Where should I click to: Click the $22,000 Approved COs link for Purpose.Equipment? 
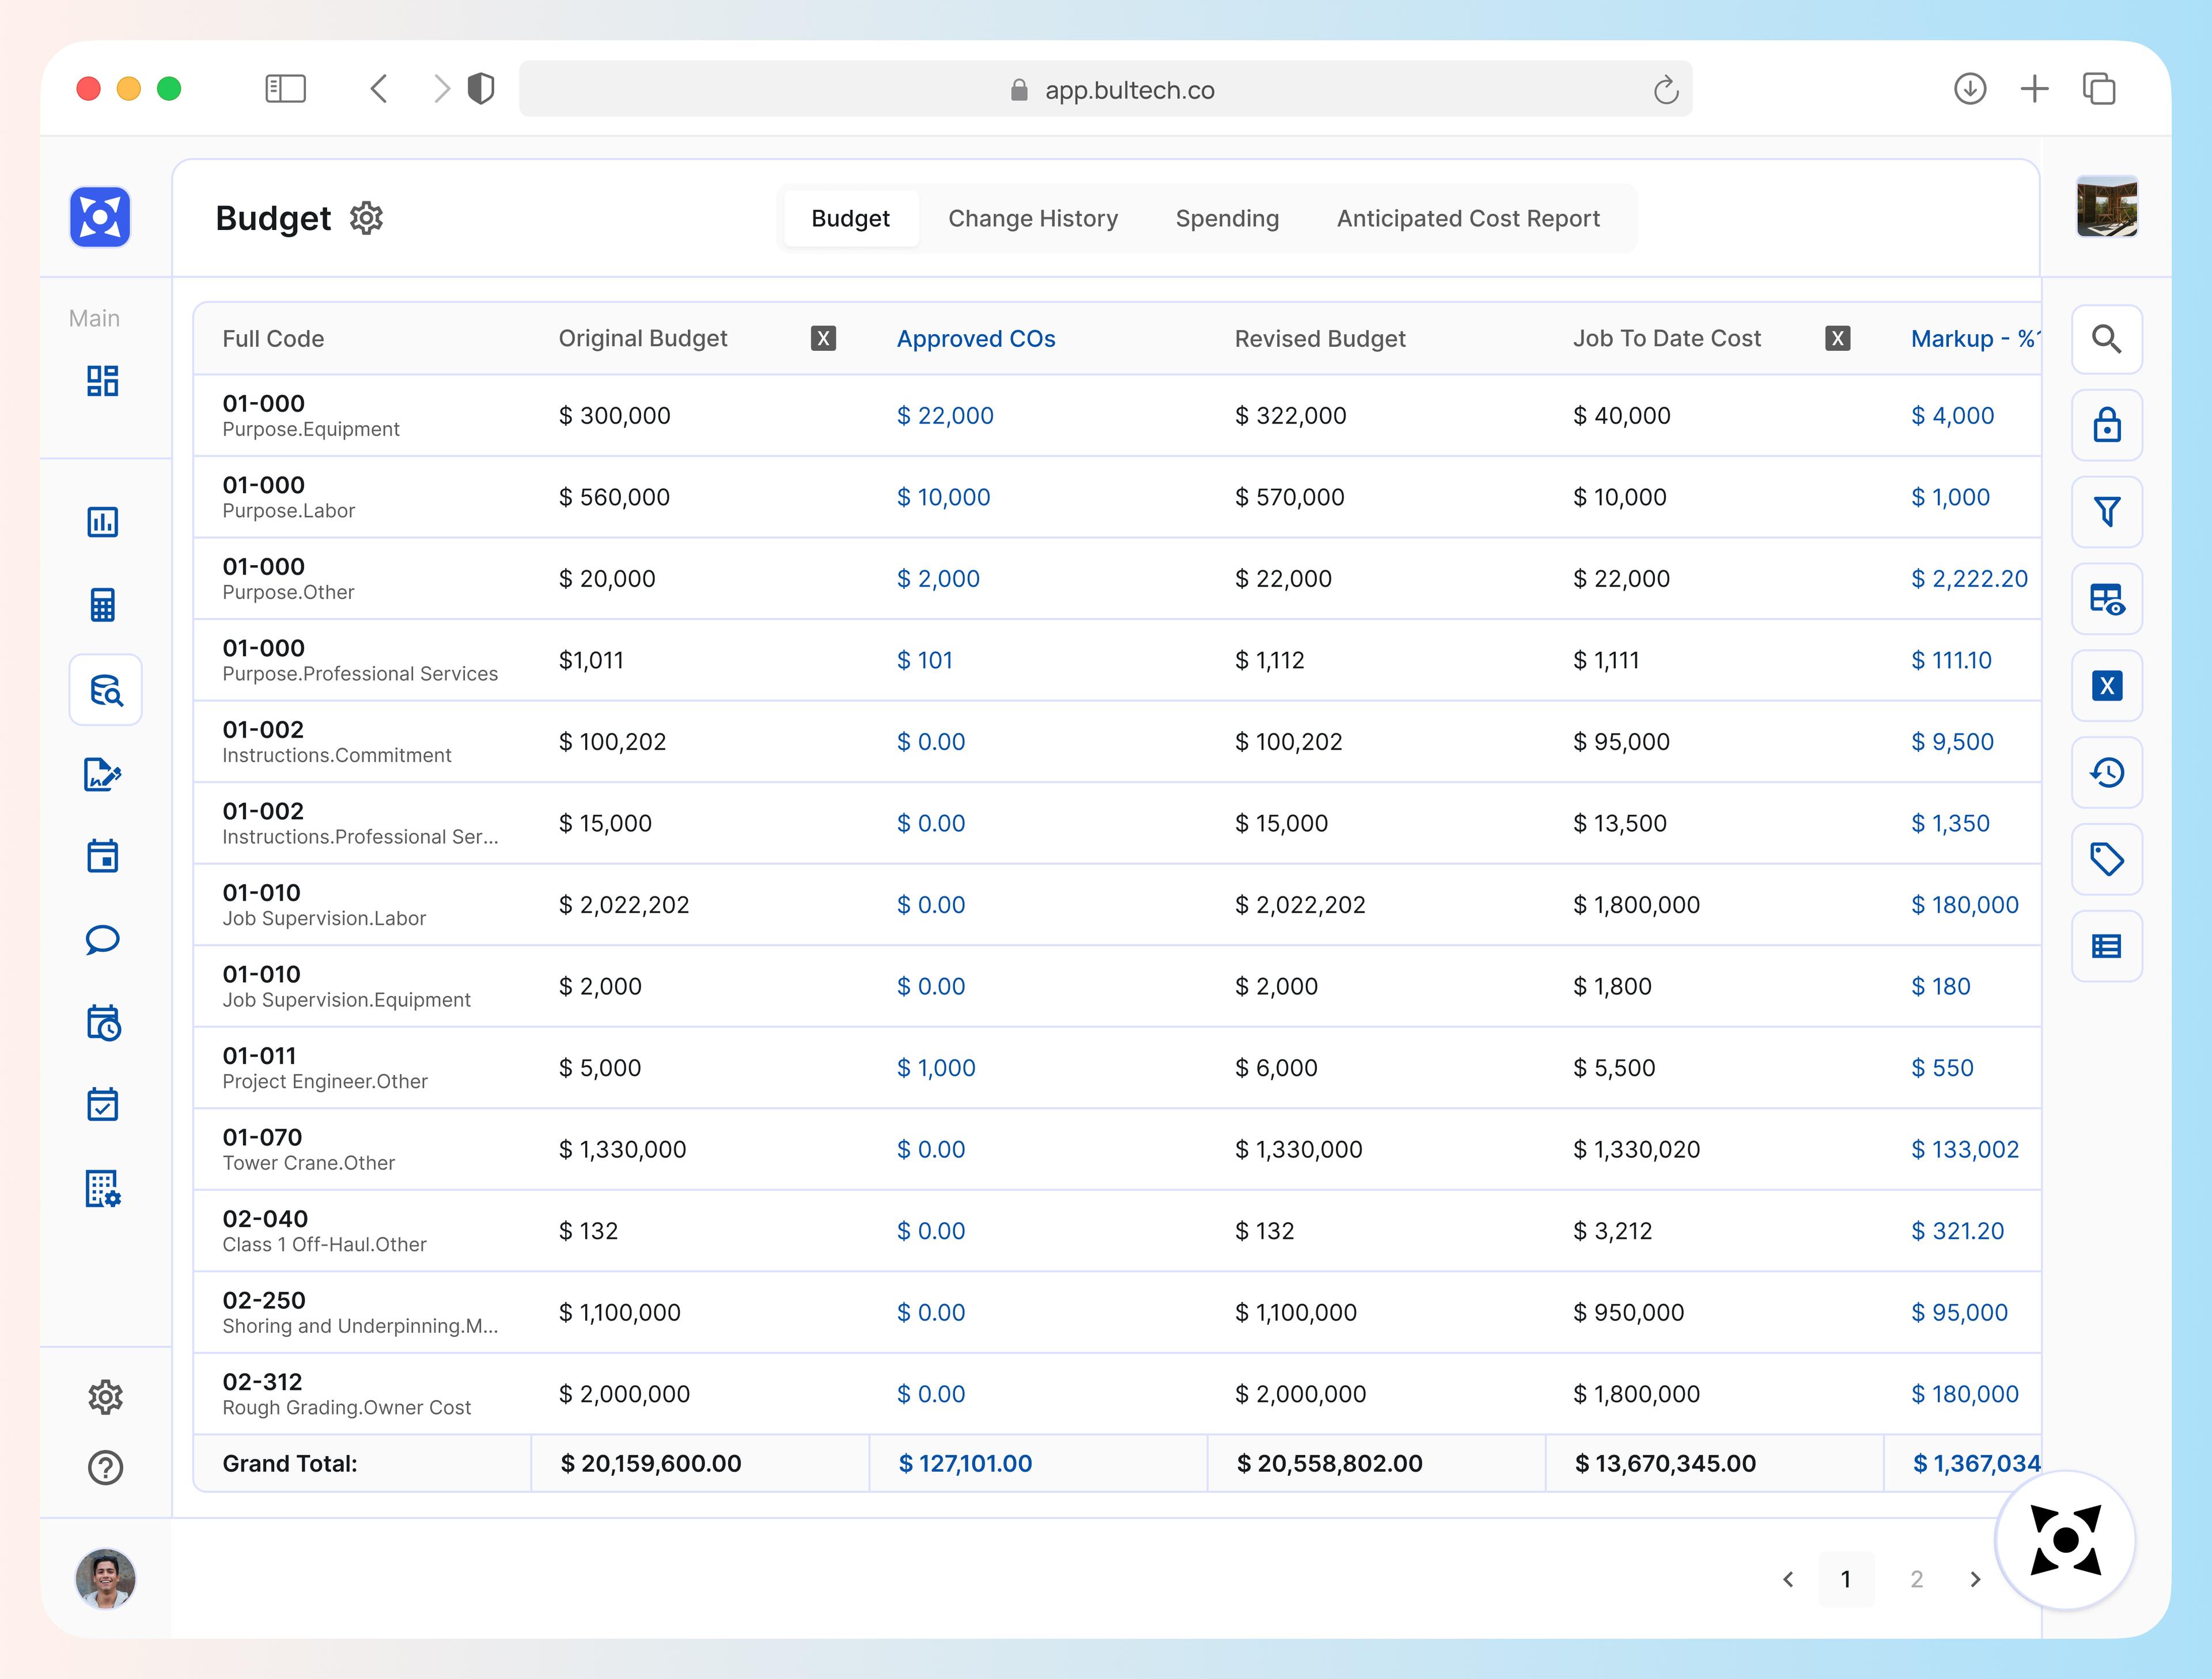coord(945,415)
